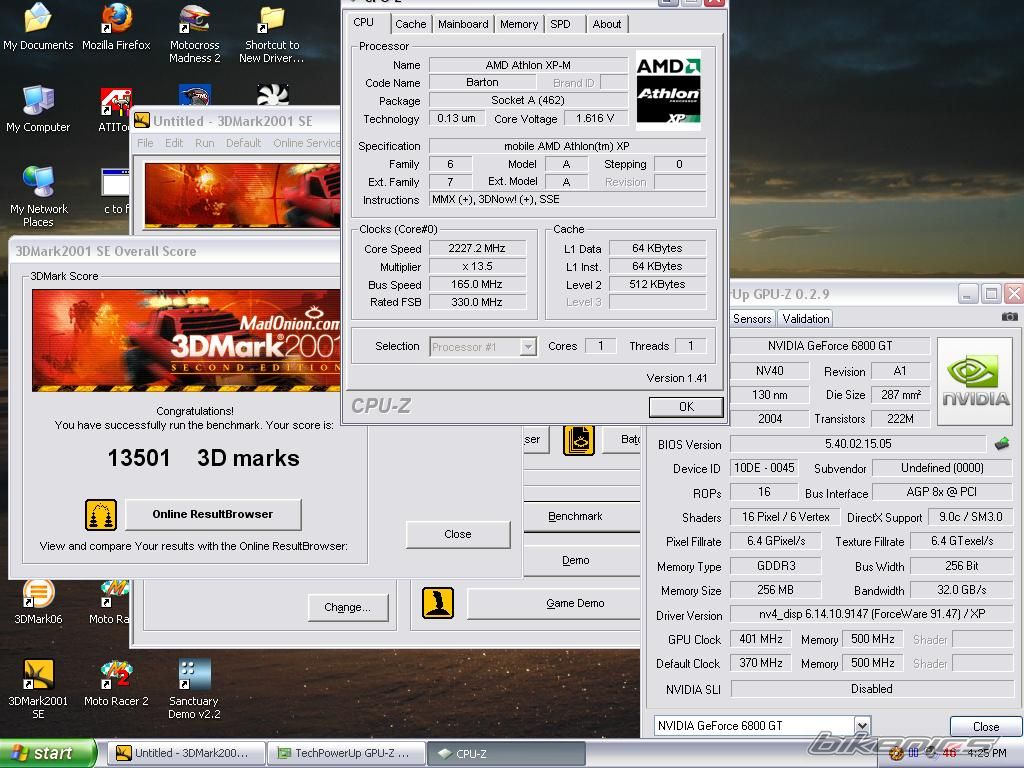Switch to GPU-Z Sensors tab
Image resolution: width=1024 pixels, height=768 pixels.
click(752, 319)
